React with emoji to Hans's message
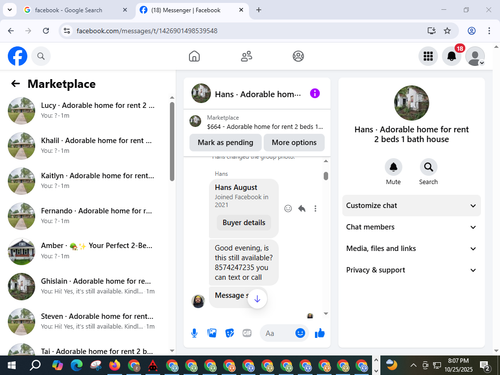Screen dimensions: 500x375 pyautogui.click(x=288, y=209)
